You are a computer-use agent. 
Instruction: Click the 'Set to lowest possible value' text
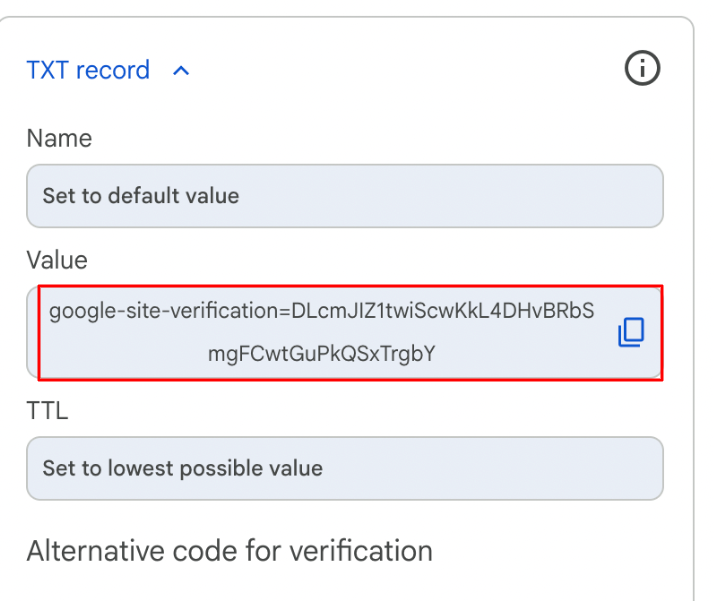pos(182,468)
